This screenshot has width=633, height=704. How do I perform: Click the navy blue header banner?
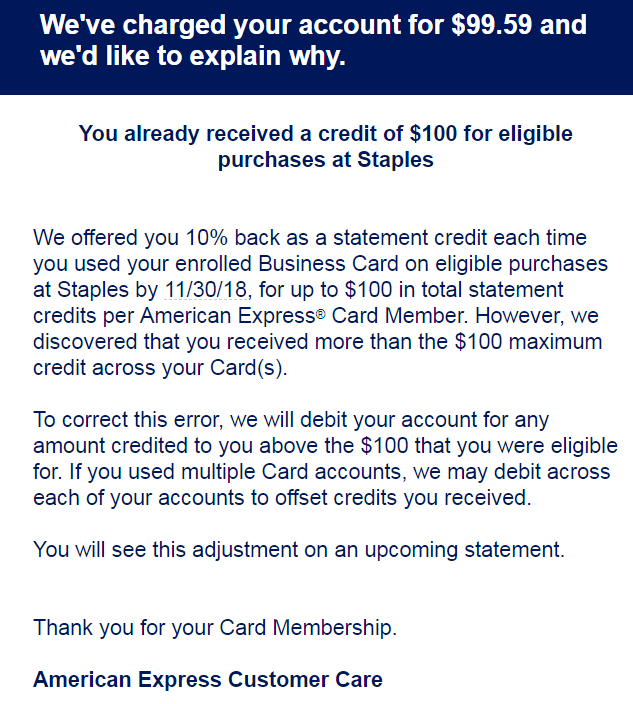(316, 47)
